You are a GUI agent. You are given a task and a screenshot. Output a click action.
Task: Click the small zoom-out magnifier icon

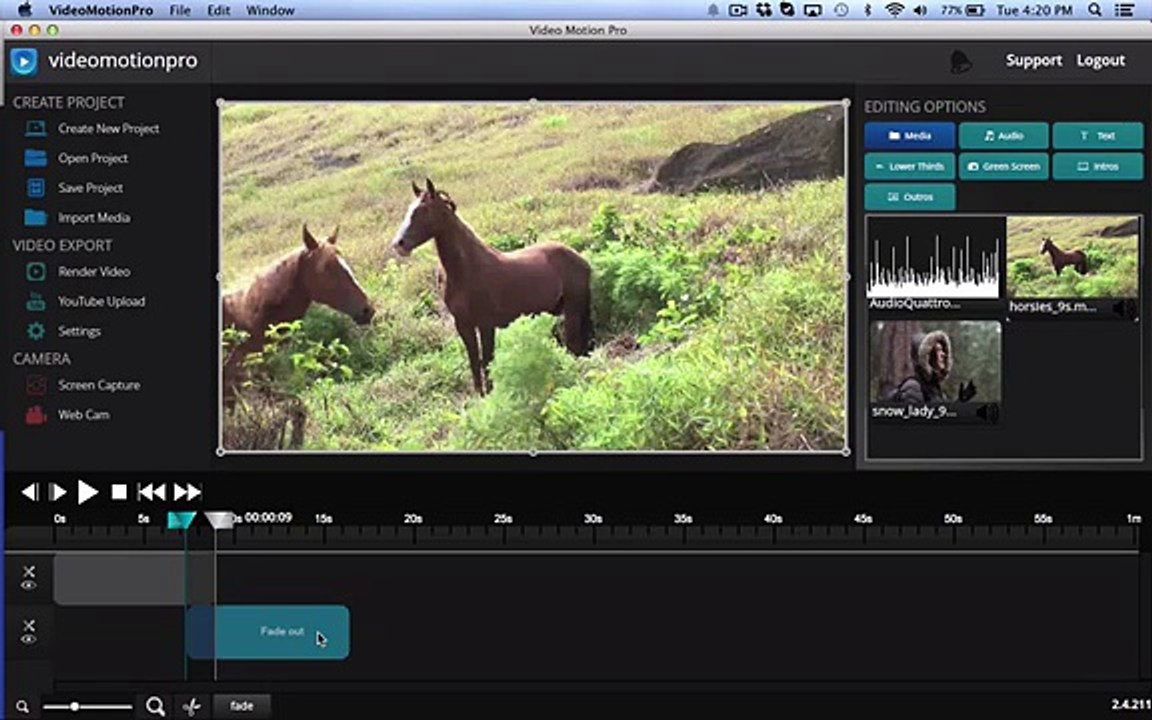23,708
